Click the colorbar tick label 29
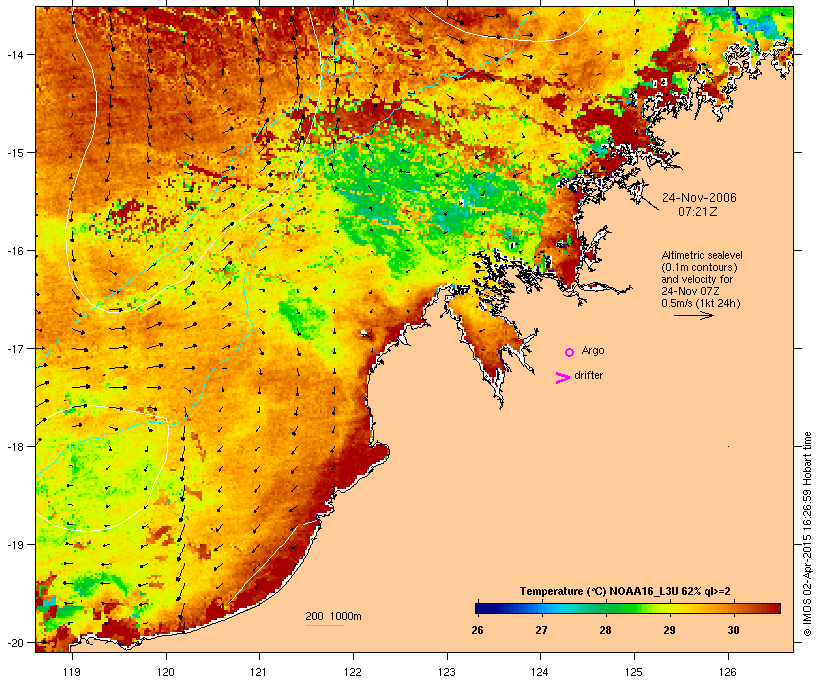820x680 pixels. click(x=669, y=630)
